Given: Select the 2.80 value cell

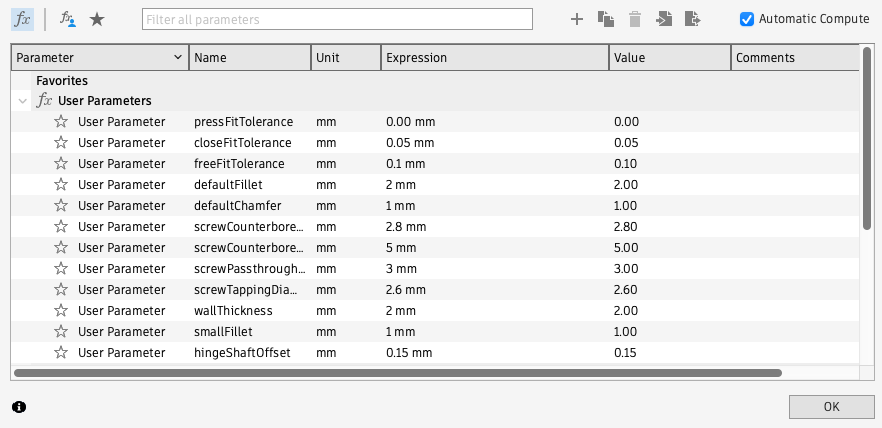Looking at the screenshot, I should pos(670,227).
